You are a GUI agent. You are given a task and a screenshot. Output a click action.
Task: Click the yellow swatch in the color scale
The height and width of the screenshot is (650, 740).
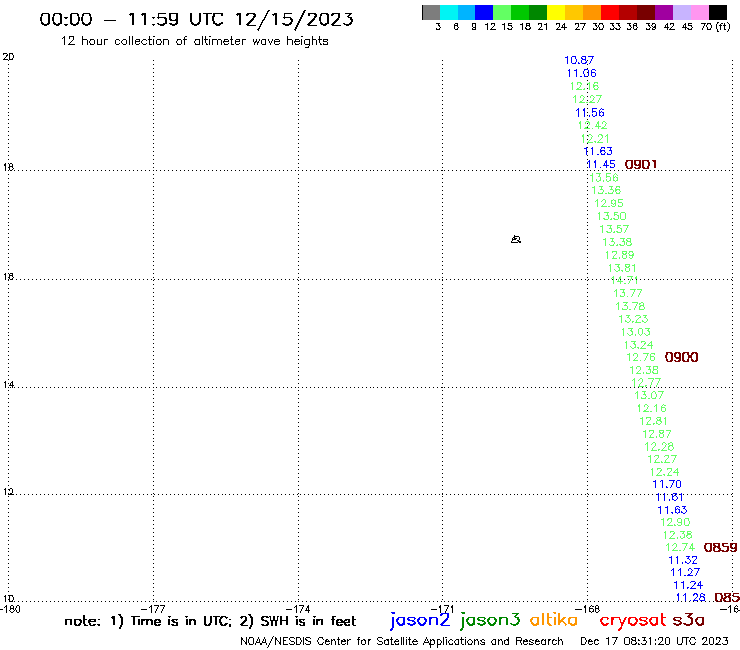(x=555, y=12)
